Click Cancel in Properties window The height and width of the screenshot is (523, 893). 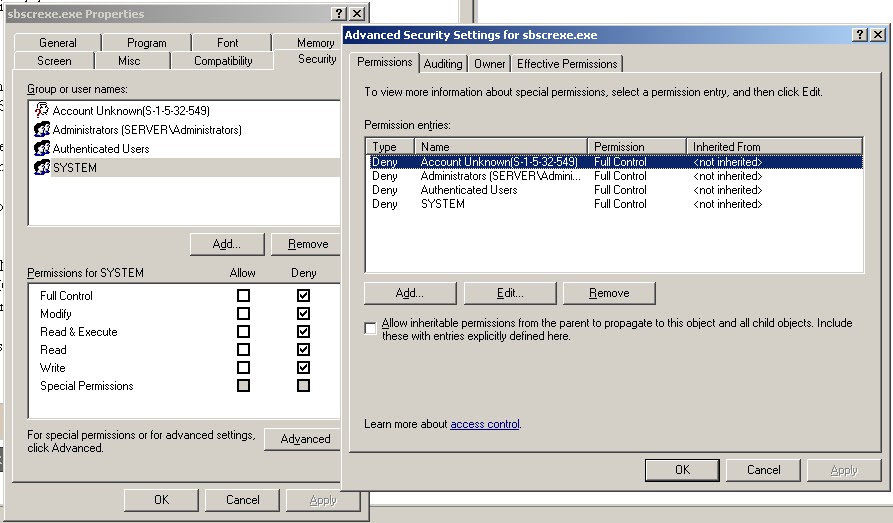click(x=243, y=500)
